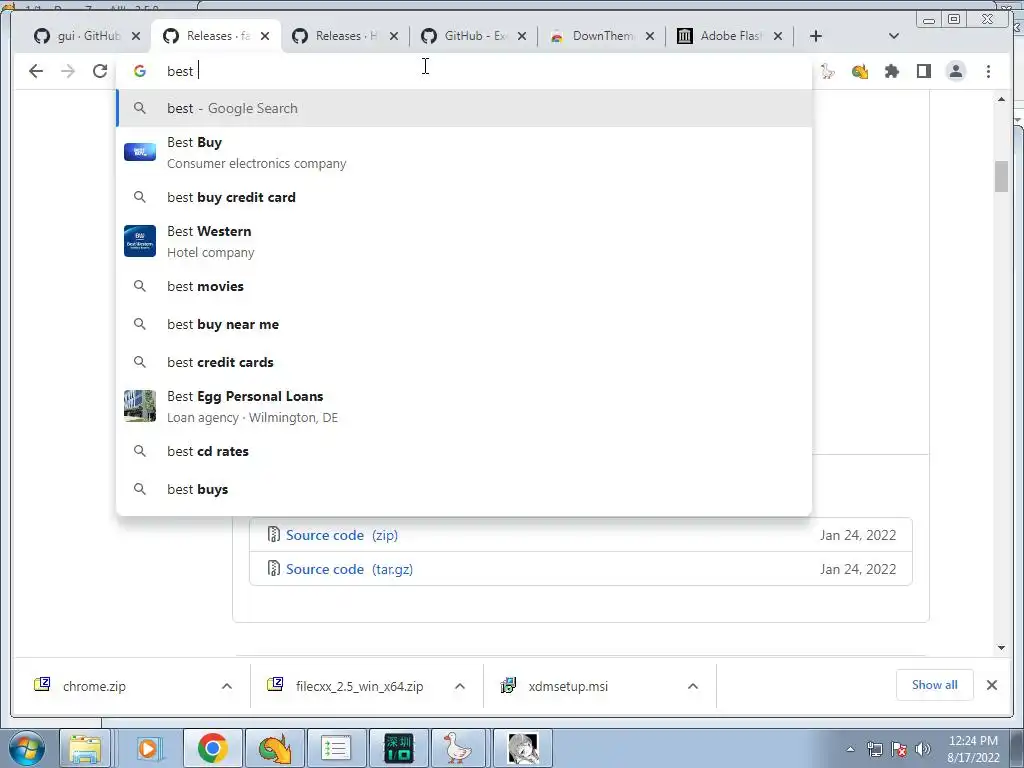Click zip file icon beside Source code (zip)
This screenshot has width=1024, height=768.
tap(274, 534)
